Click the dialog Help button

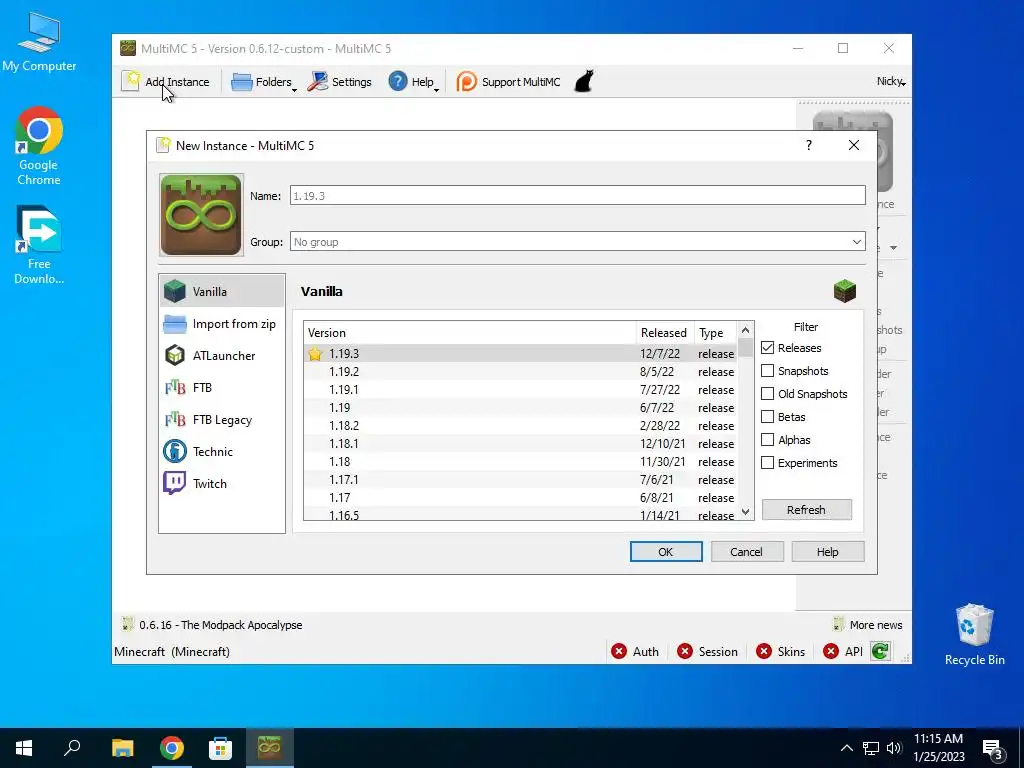pos(827,552)
